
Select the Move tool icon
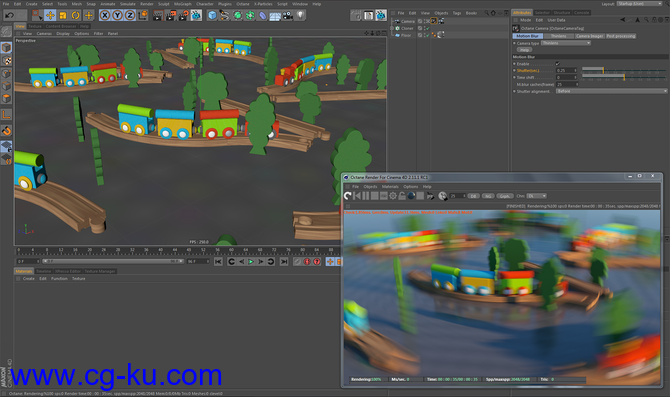tap(50, 16)
